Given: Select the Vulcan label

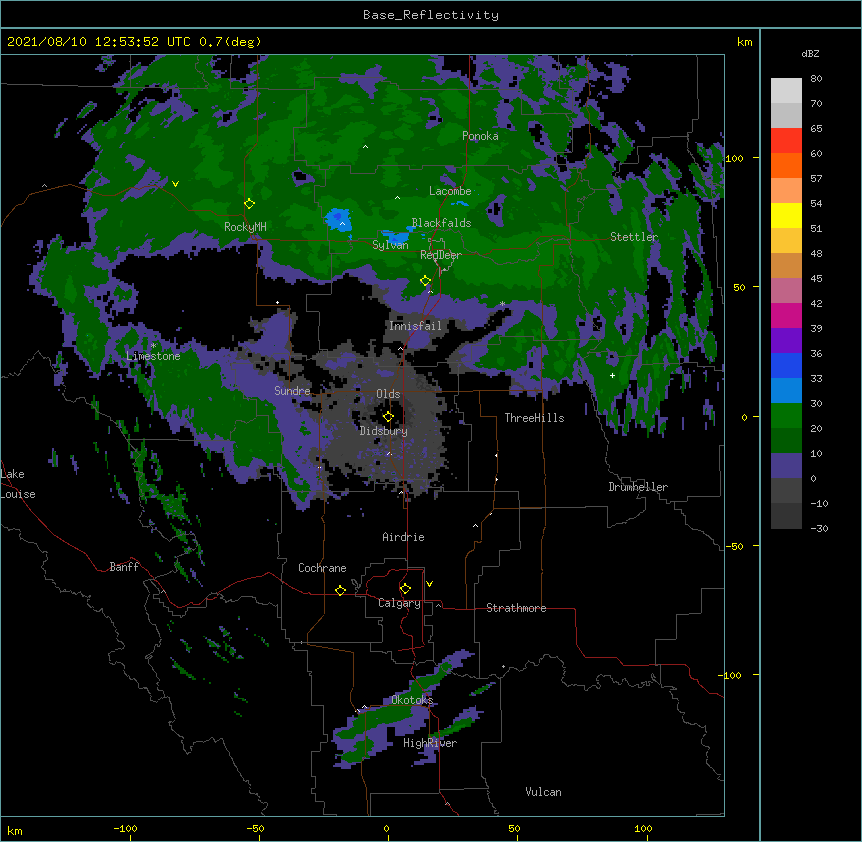Looking at the screenshot, I should (x=543, y=792).
